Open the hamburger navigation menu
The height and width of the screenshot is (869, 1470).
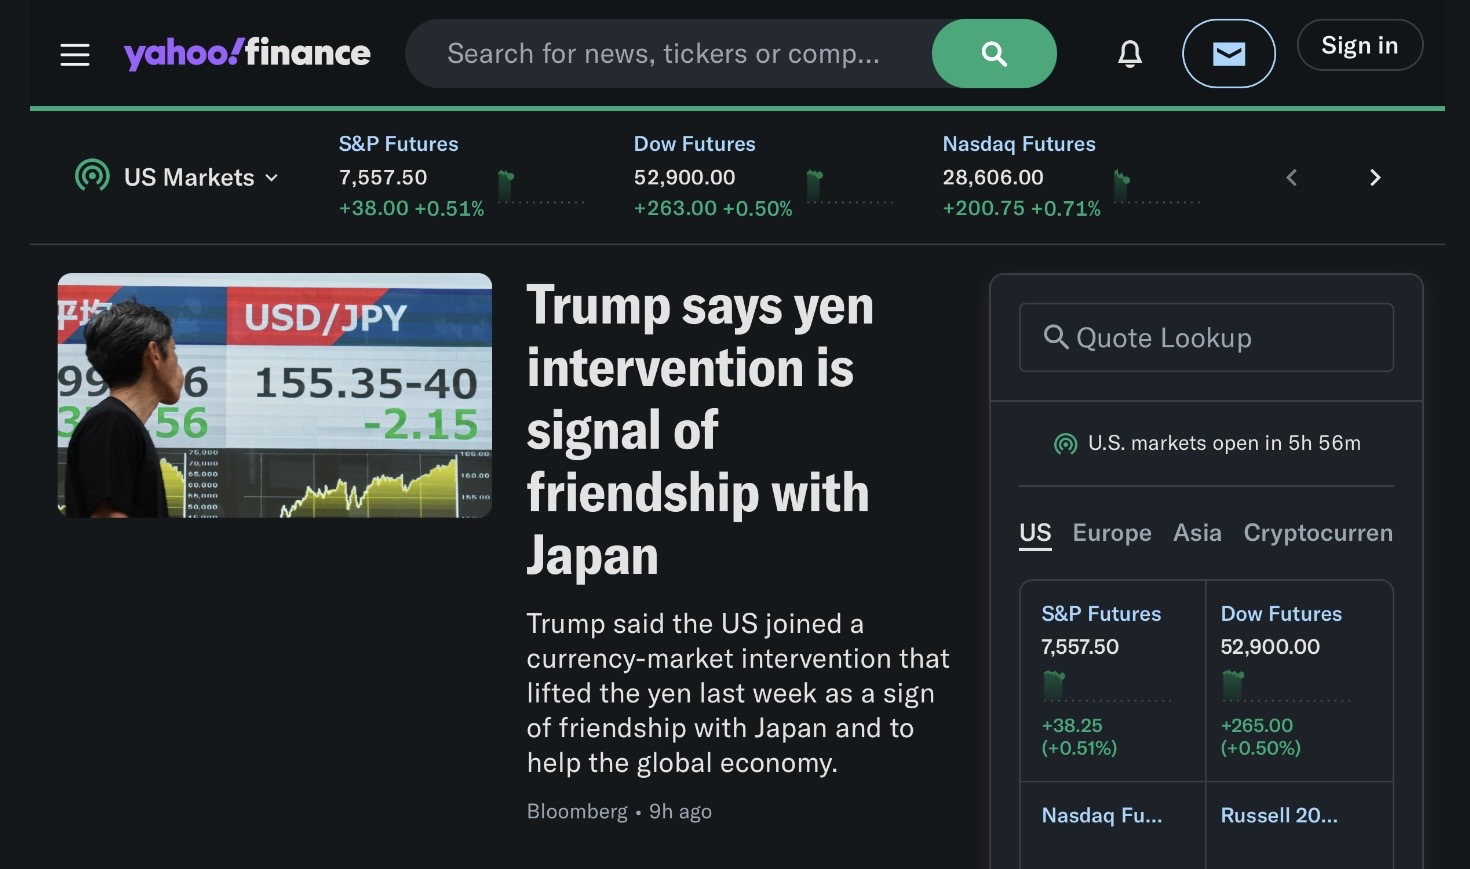coord(75,54)
